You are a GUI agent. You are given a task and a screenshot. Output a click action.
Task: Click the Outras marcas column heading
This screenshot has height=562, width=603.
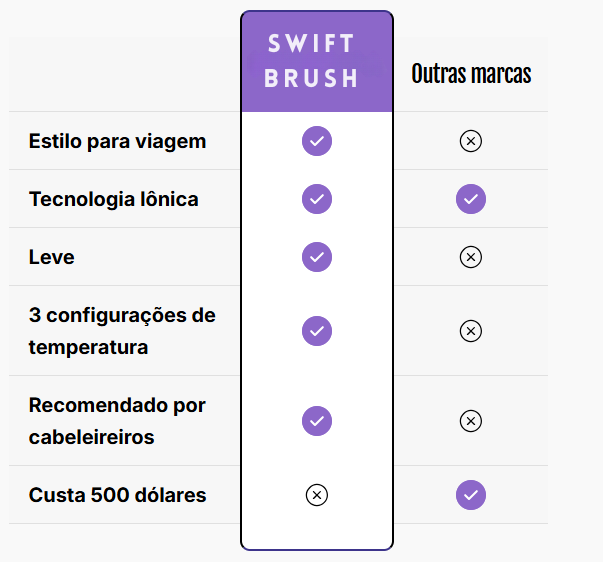471,73
